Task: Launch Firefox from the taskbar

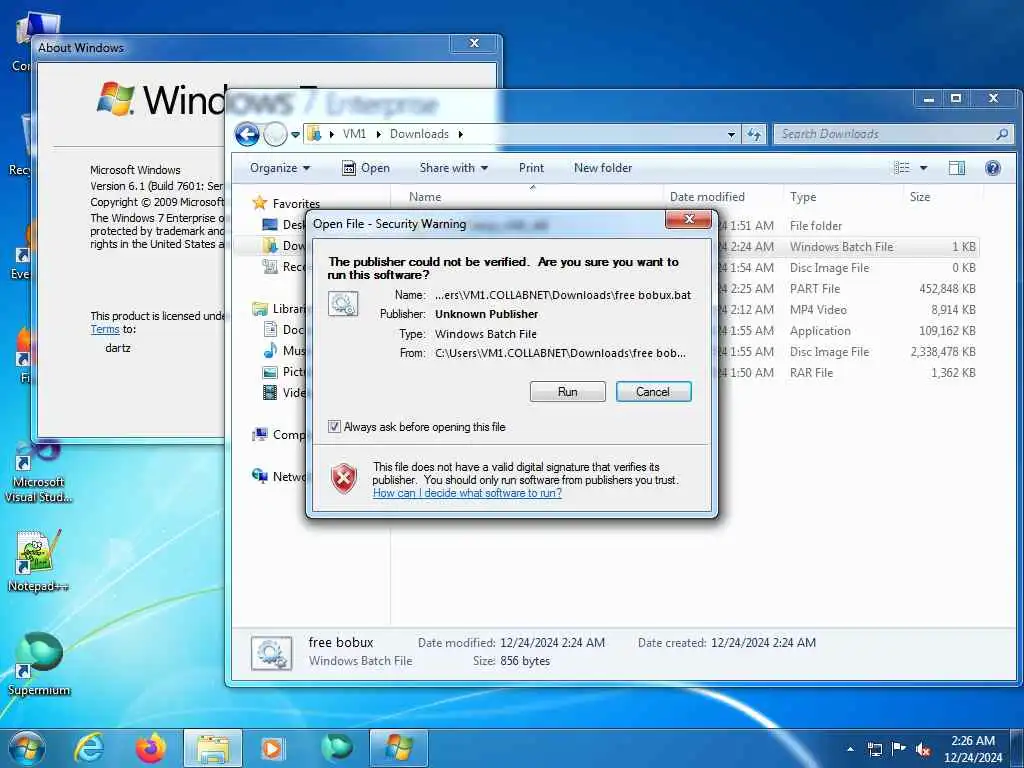Action: (x=151, y=748)
